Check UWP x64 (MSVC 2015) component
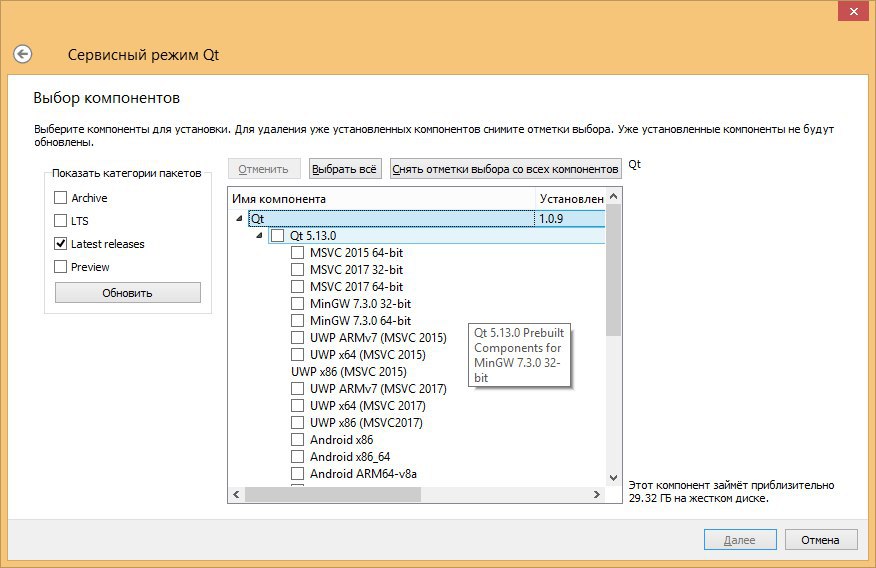 [297, 355]
